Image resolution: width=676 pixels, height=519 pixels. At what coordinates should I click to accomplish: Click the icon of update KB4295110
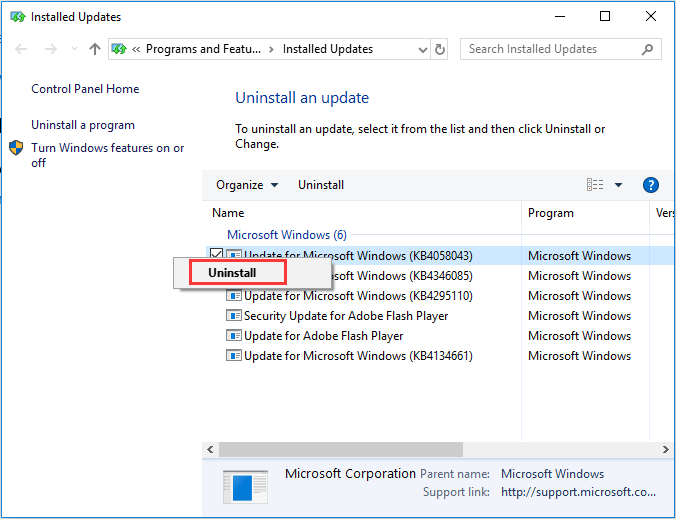(x=234, y=296)
